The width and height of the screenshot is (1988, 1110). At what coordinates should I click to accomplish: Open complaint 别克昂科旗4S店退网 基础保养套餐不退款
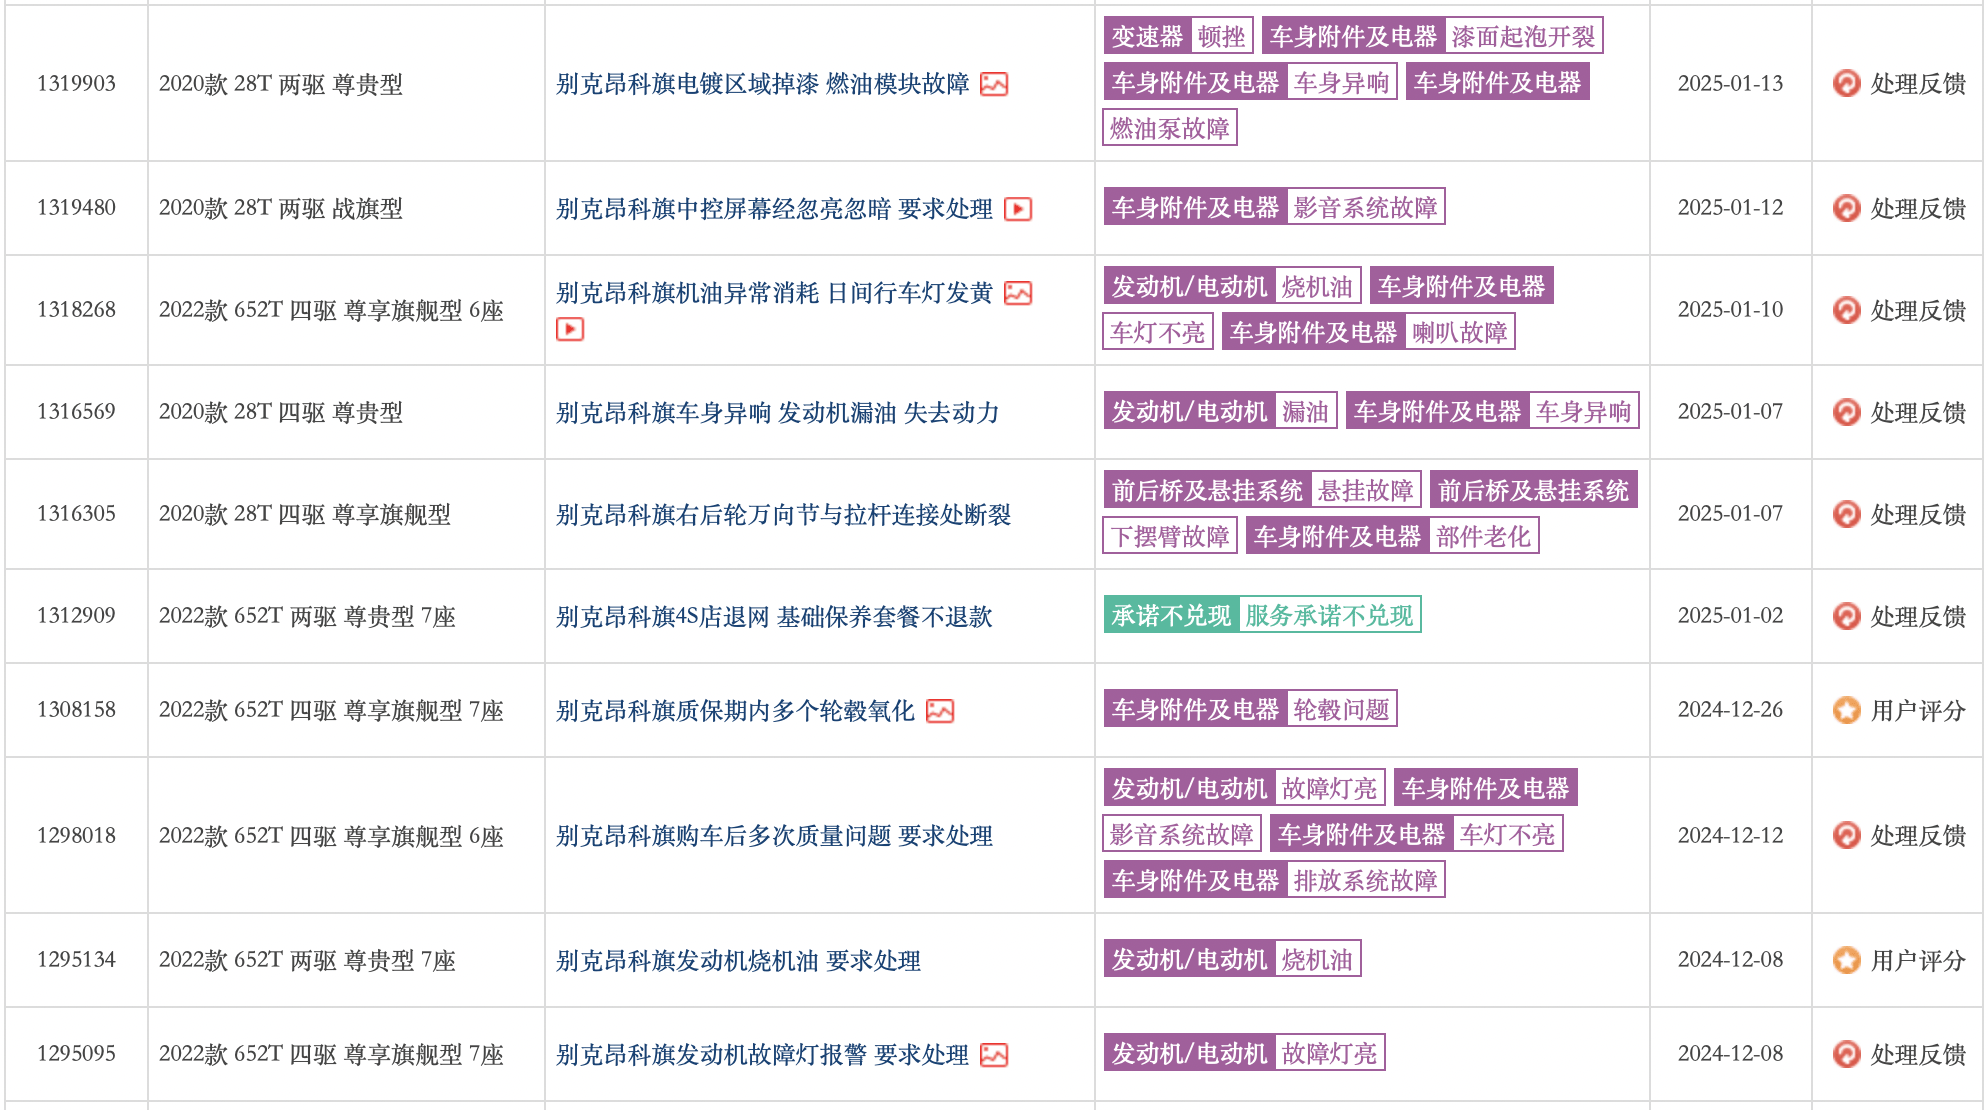point(774,617)
